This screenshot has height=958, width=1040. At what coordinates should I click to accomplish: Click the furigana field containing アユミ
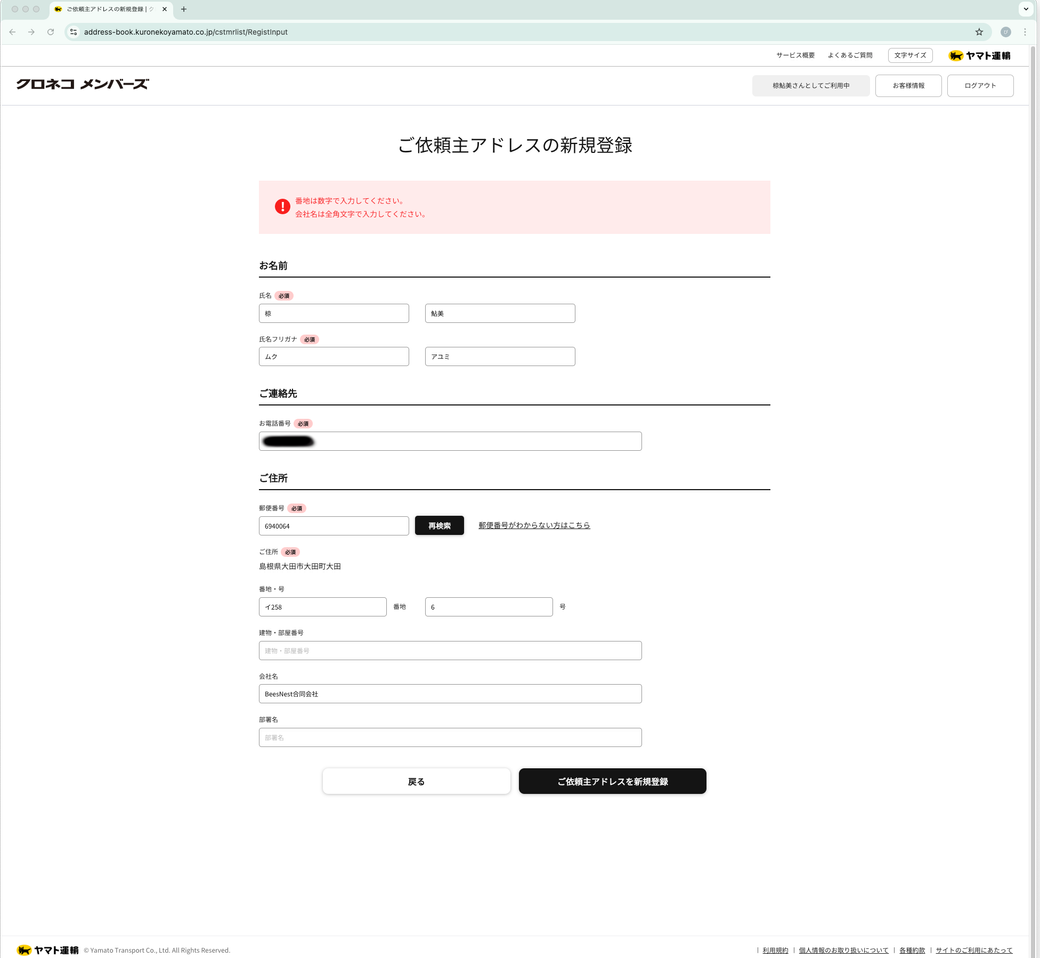coord(500,356)
